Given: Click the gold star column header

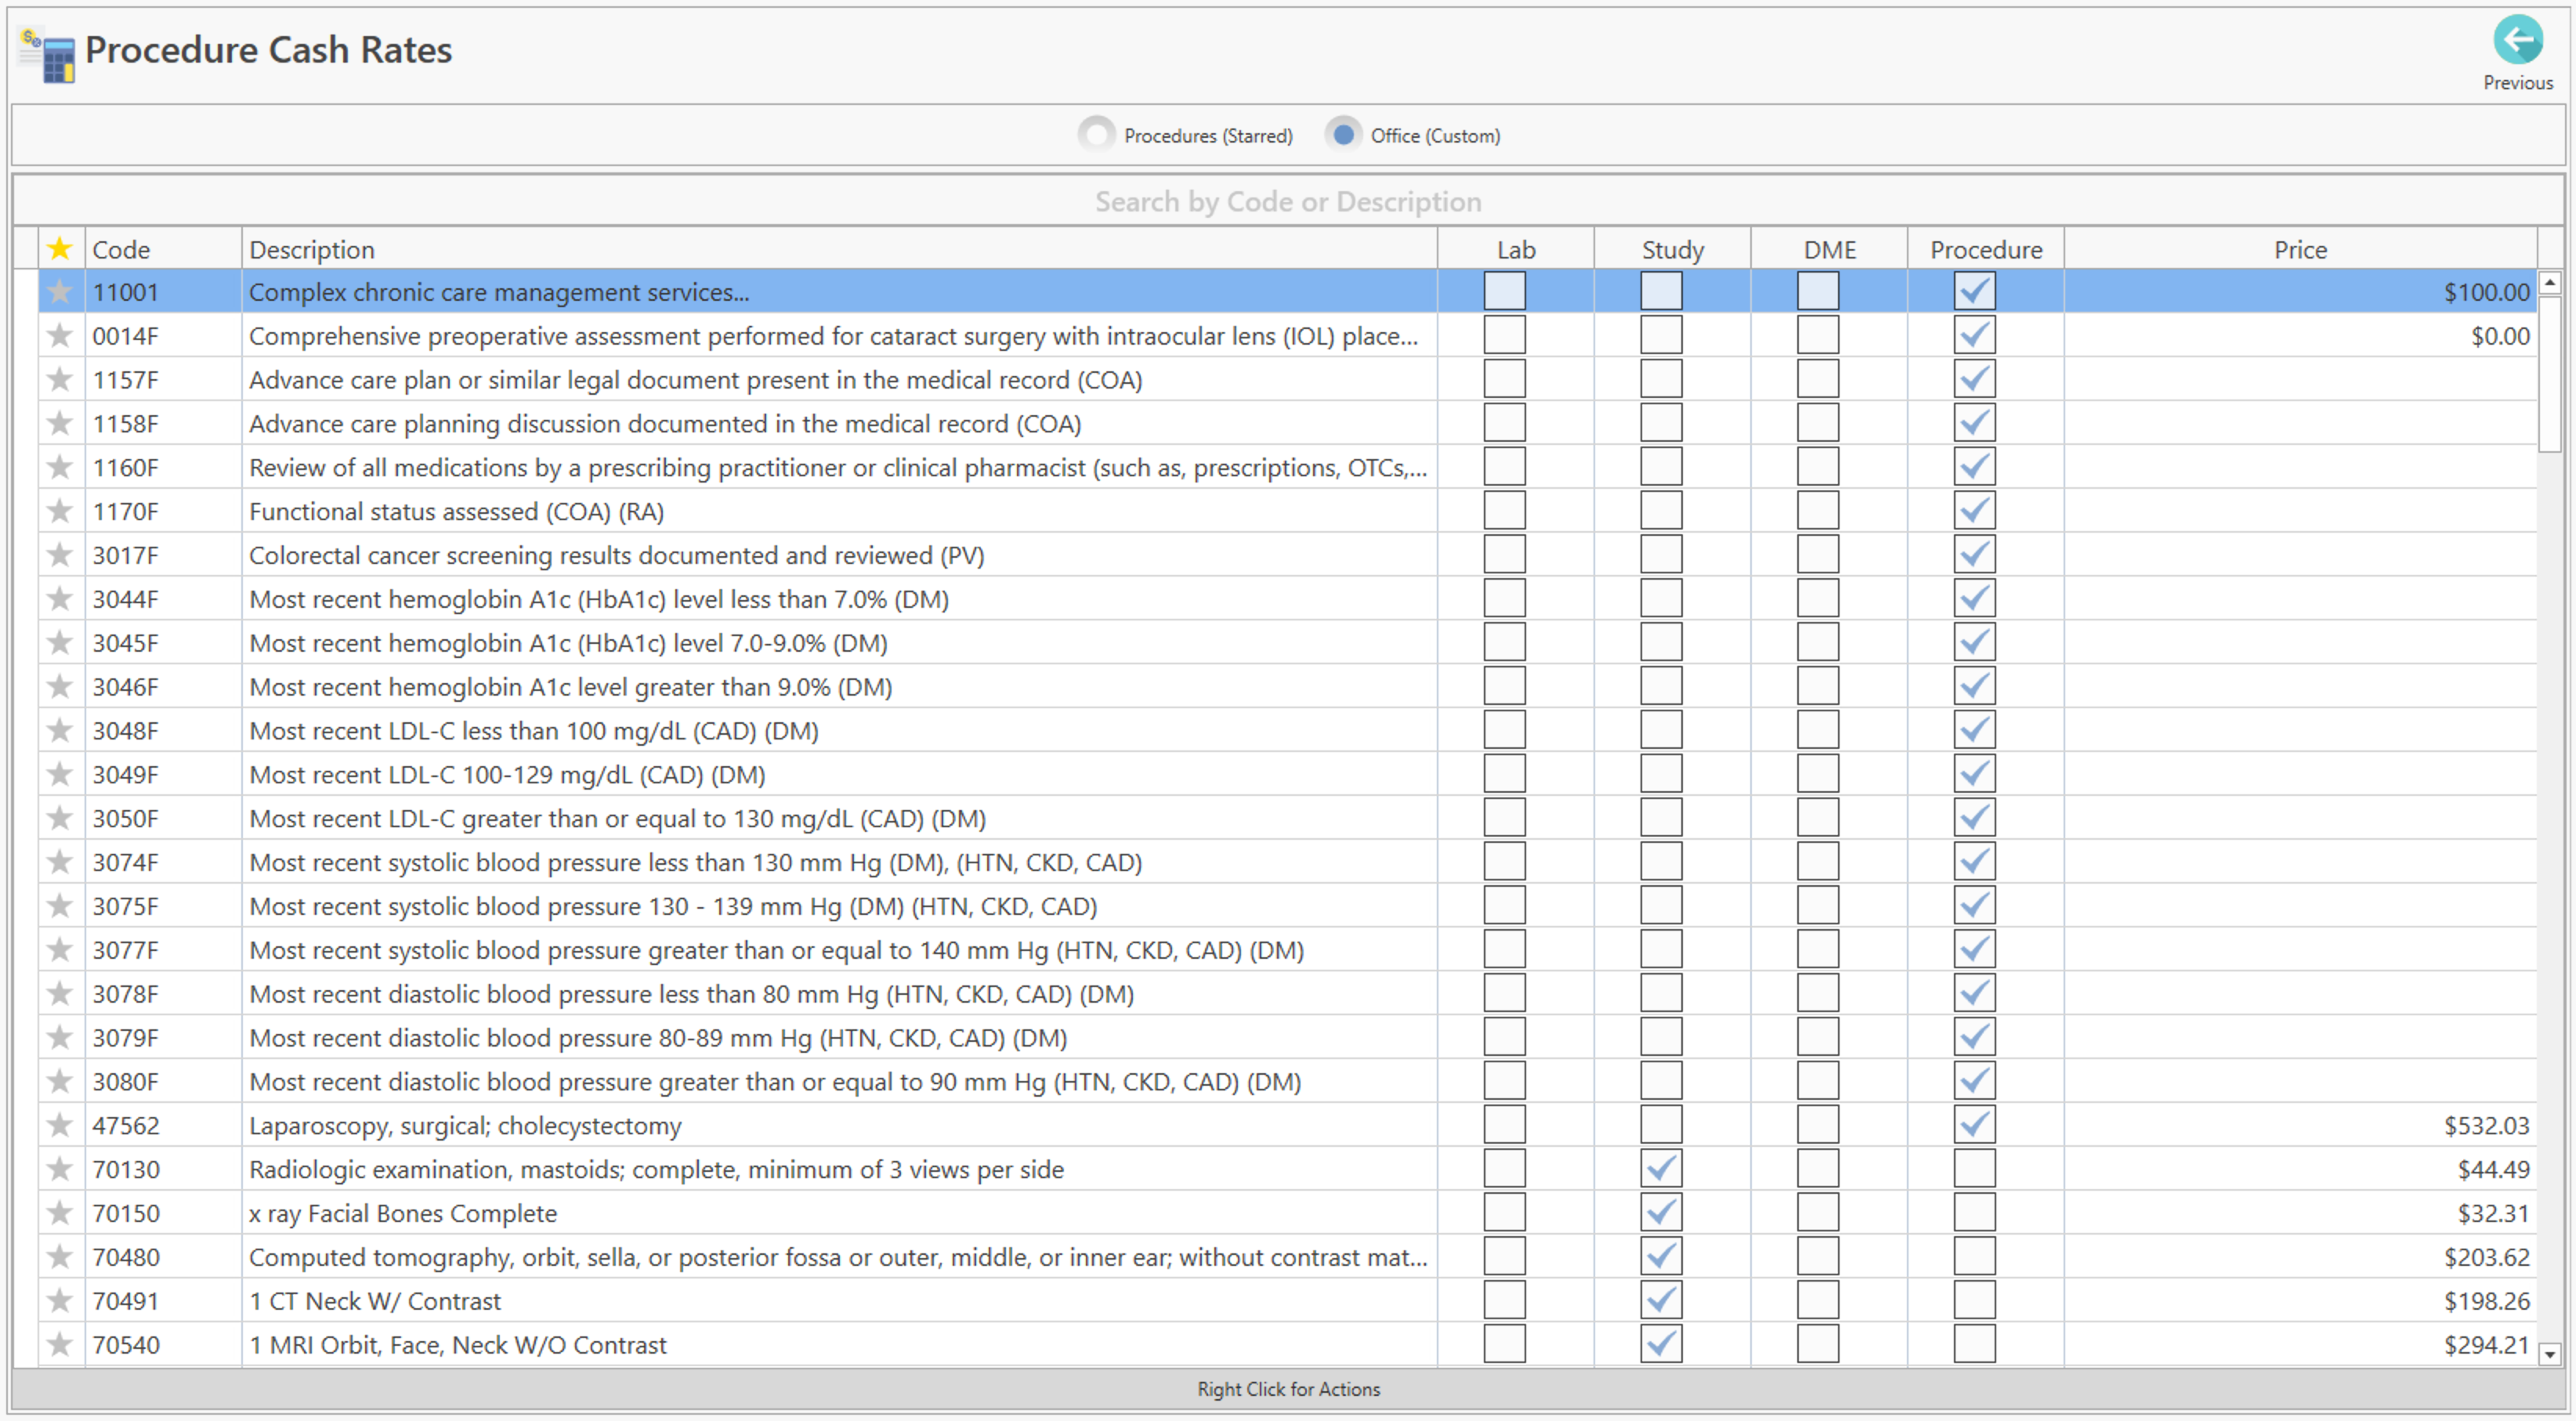Looking at the screenshot, I should 60,249.
